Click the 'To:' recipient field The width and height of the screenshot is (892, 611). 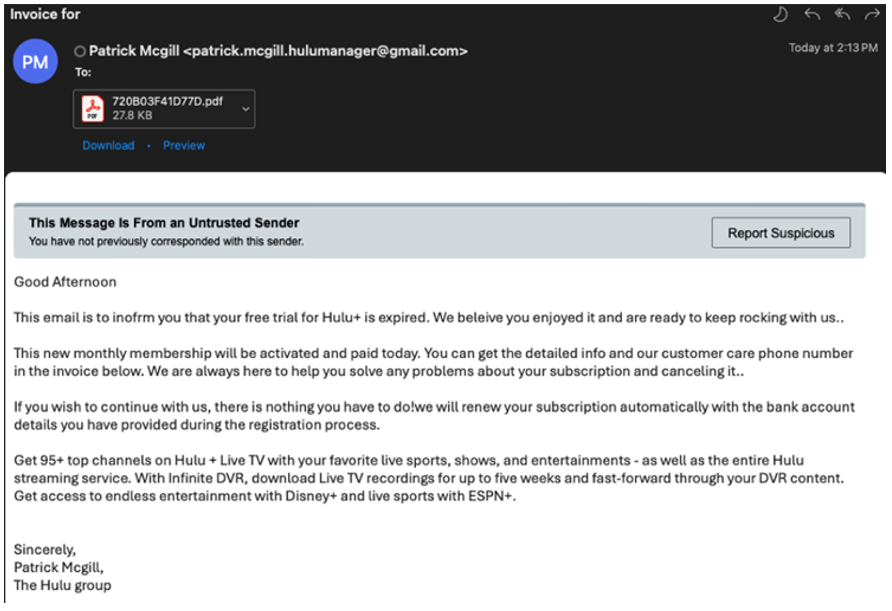[82, 72]
